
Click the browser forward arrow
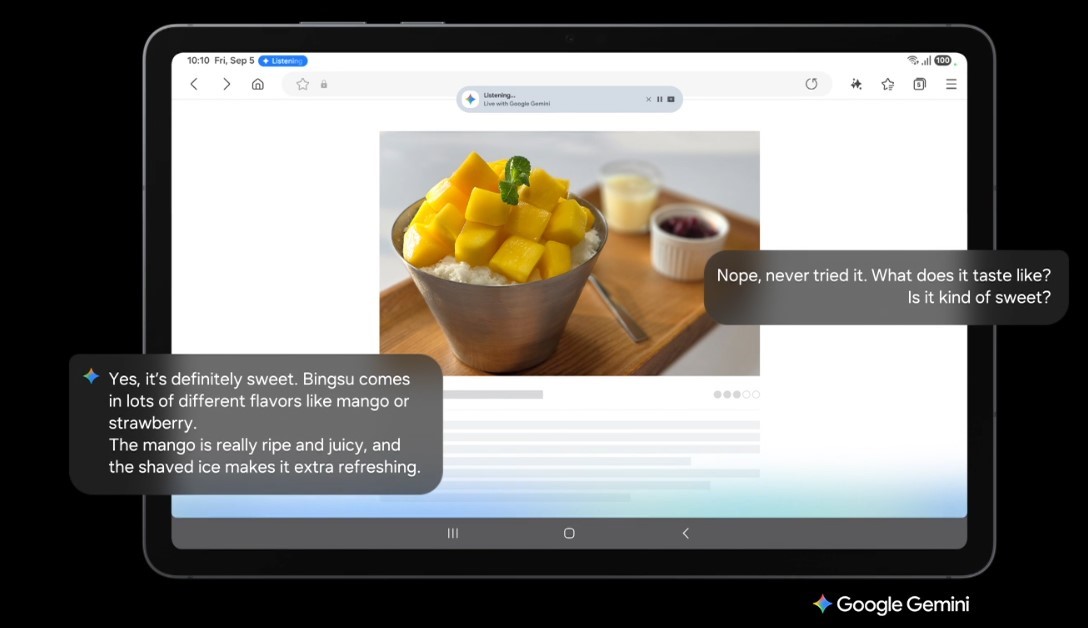(226, 84)
